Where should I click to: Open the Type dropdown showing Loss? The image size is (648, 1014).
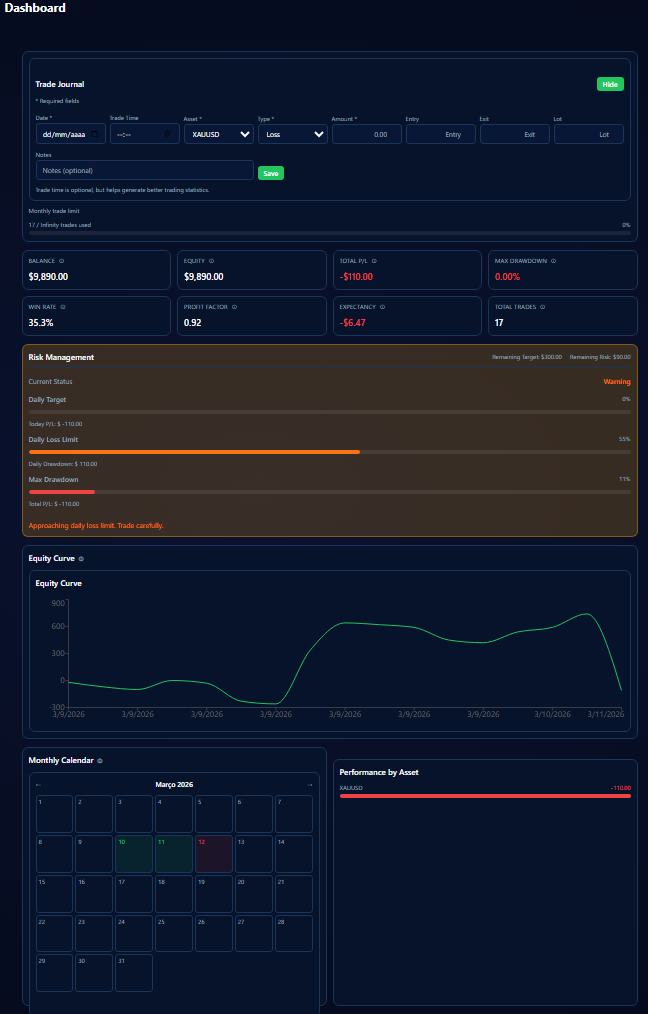click(292, 134)
